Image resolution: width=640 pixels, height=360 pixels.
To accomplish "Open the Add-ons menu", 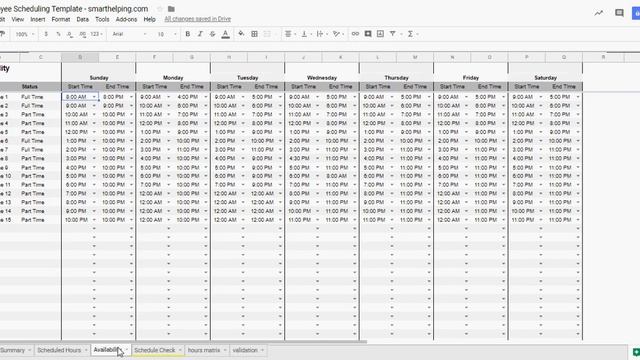I will point(126,19).
